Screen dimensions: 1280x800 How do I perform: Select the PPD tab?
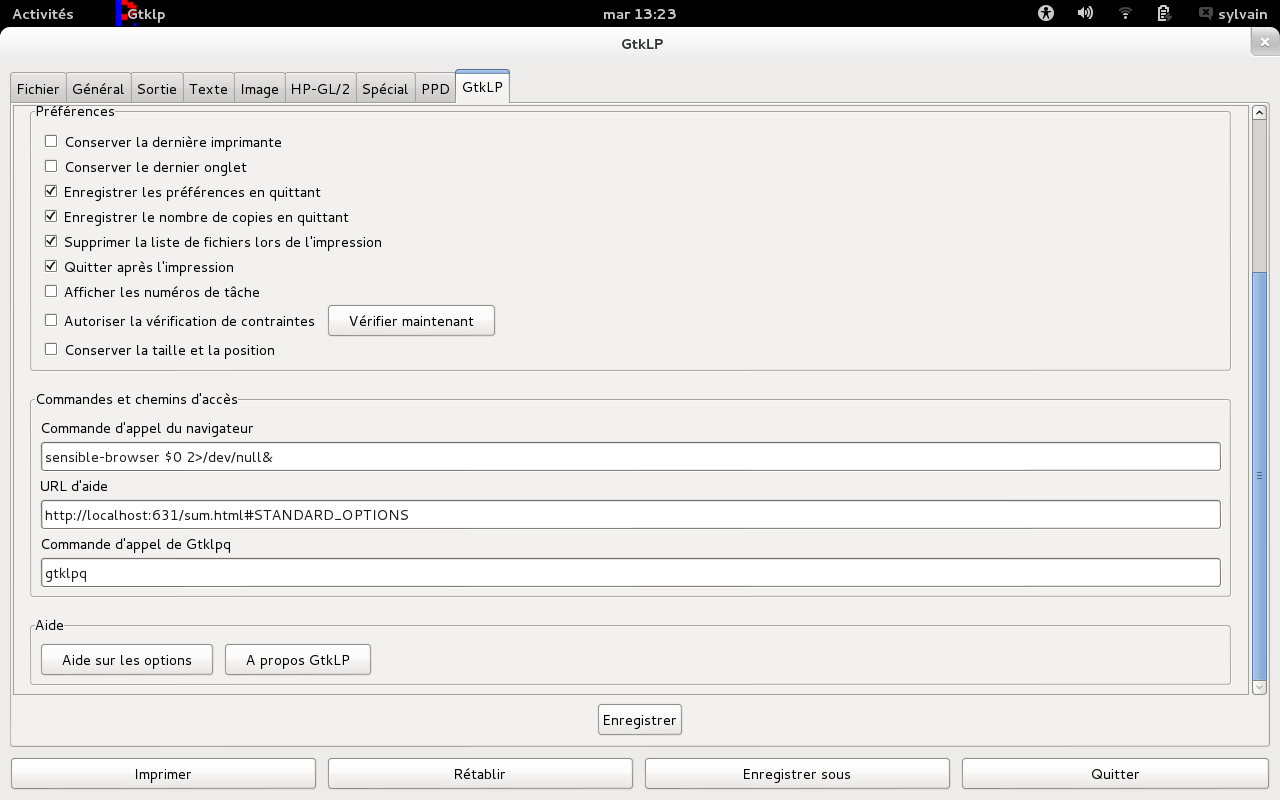point(435,89)
